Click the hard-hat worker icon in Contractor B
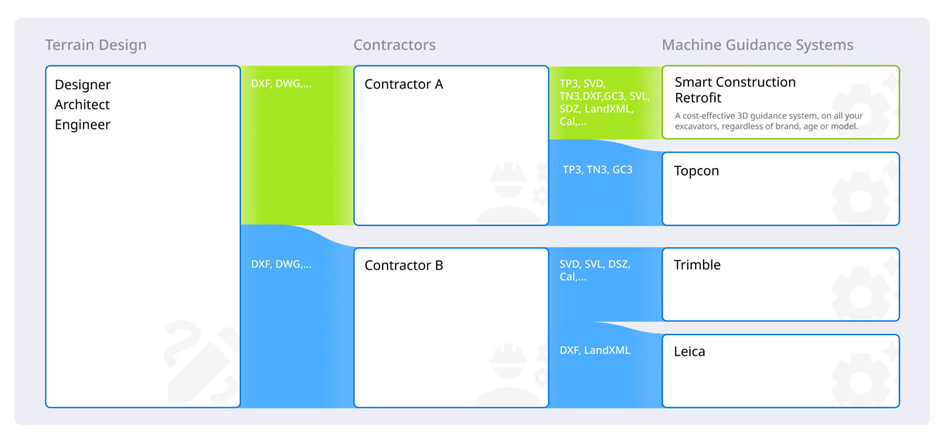Image resolution: width=945 pixels, height=442 pixels. pos(512,375)
